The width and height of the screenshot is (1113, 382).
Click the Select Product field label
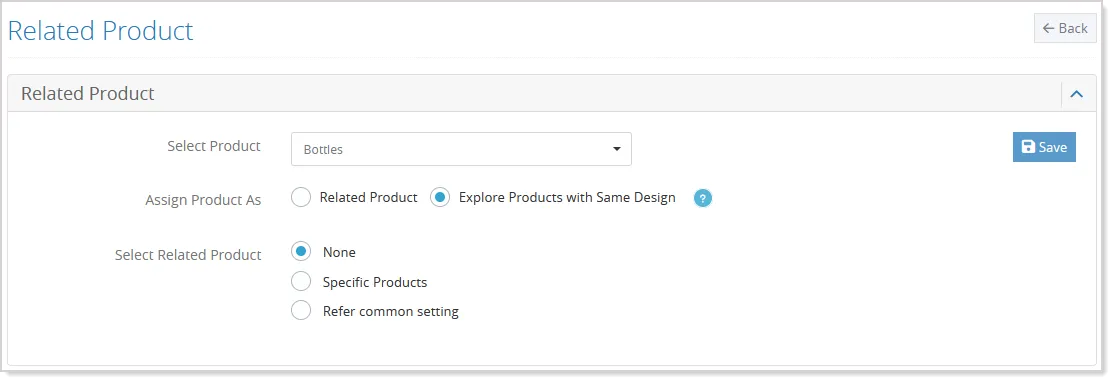214,146
